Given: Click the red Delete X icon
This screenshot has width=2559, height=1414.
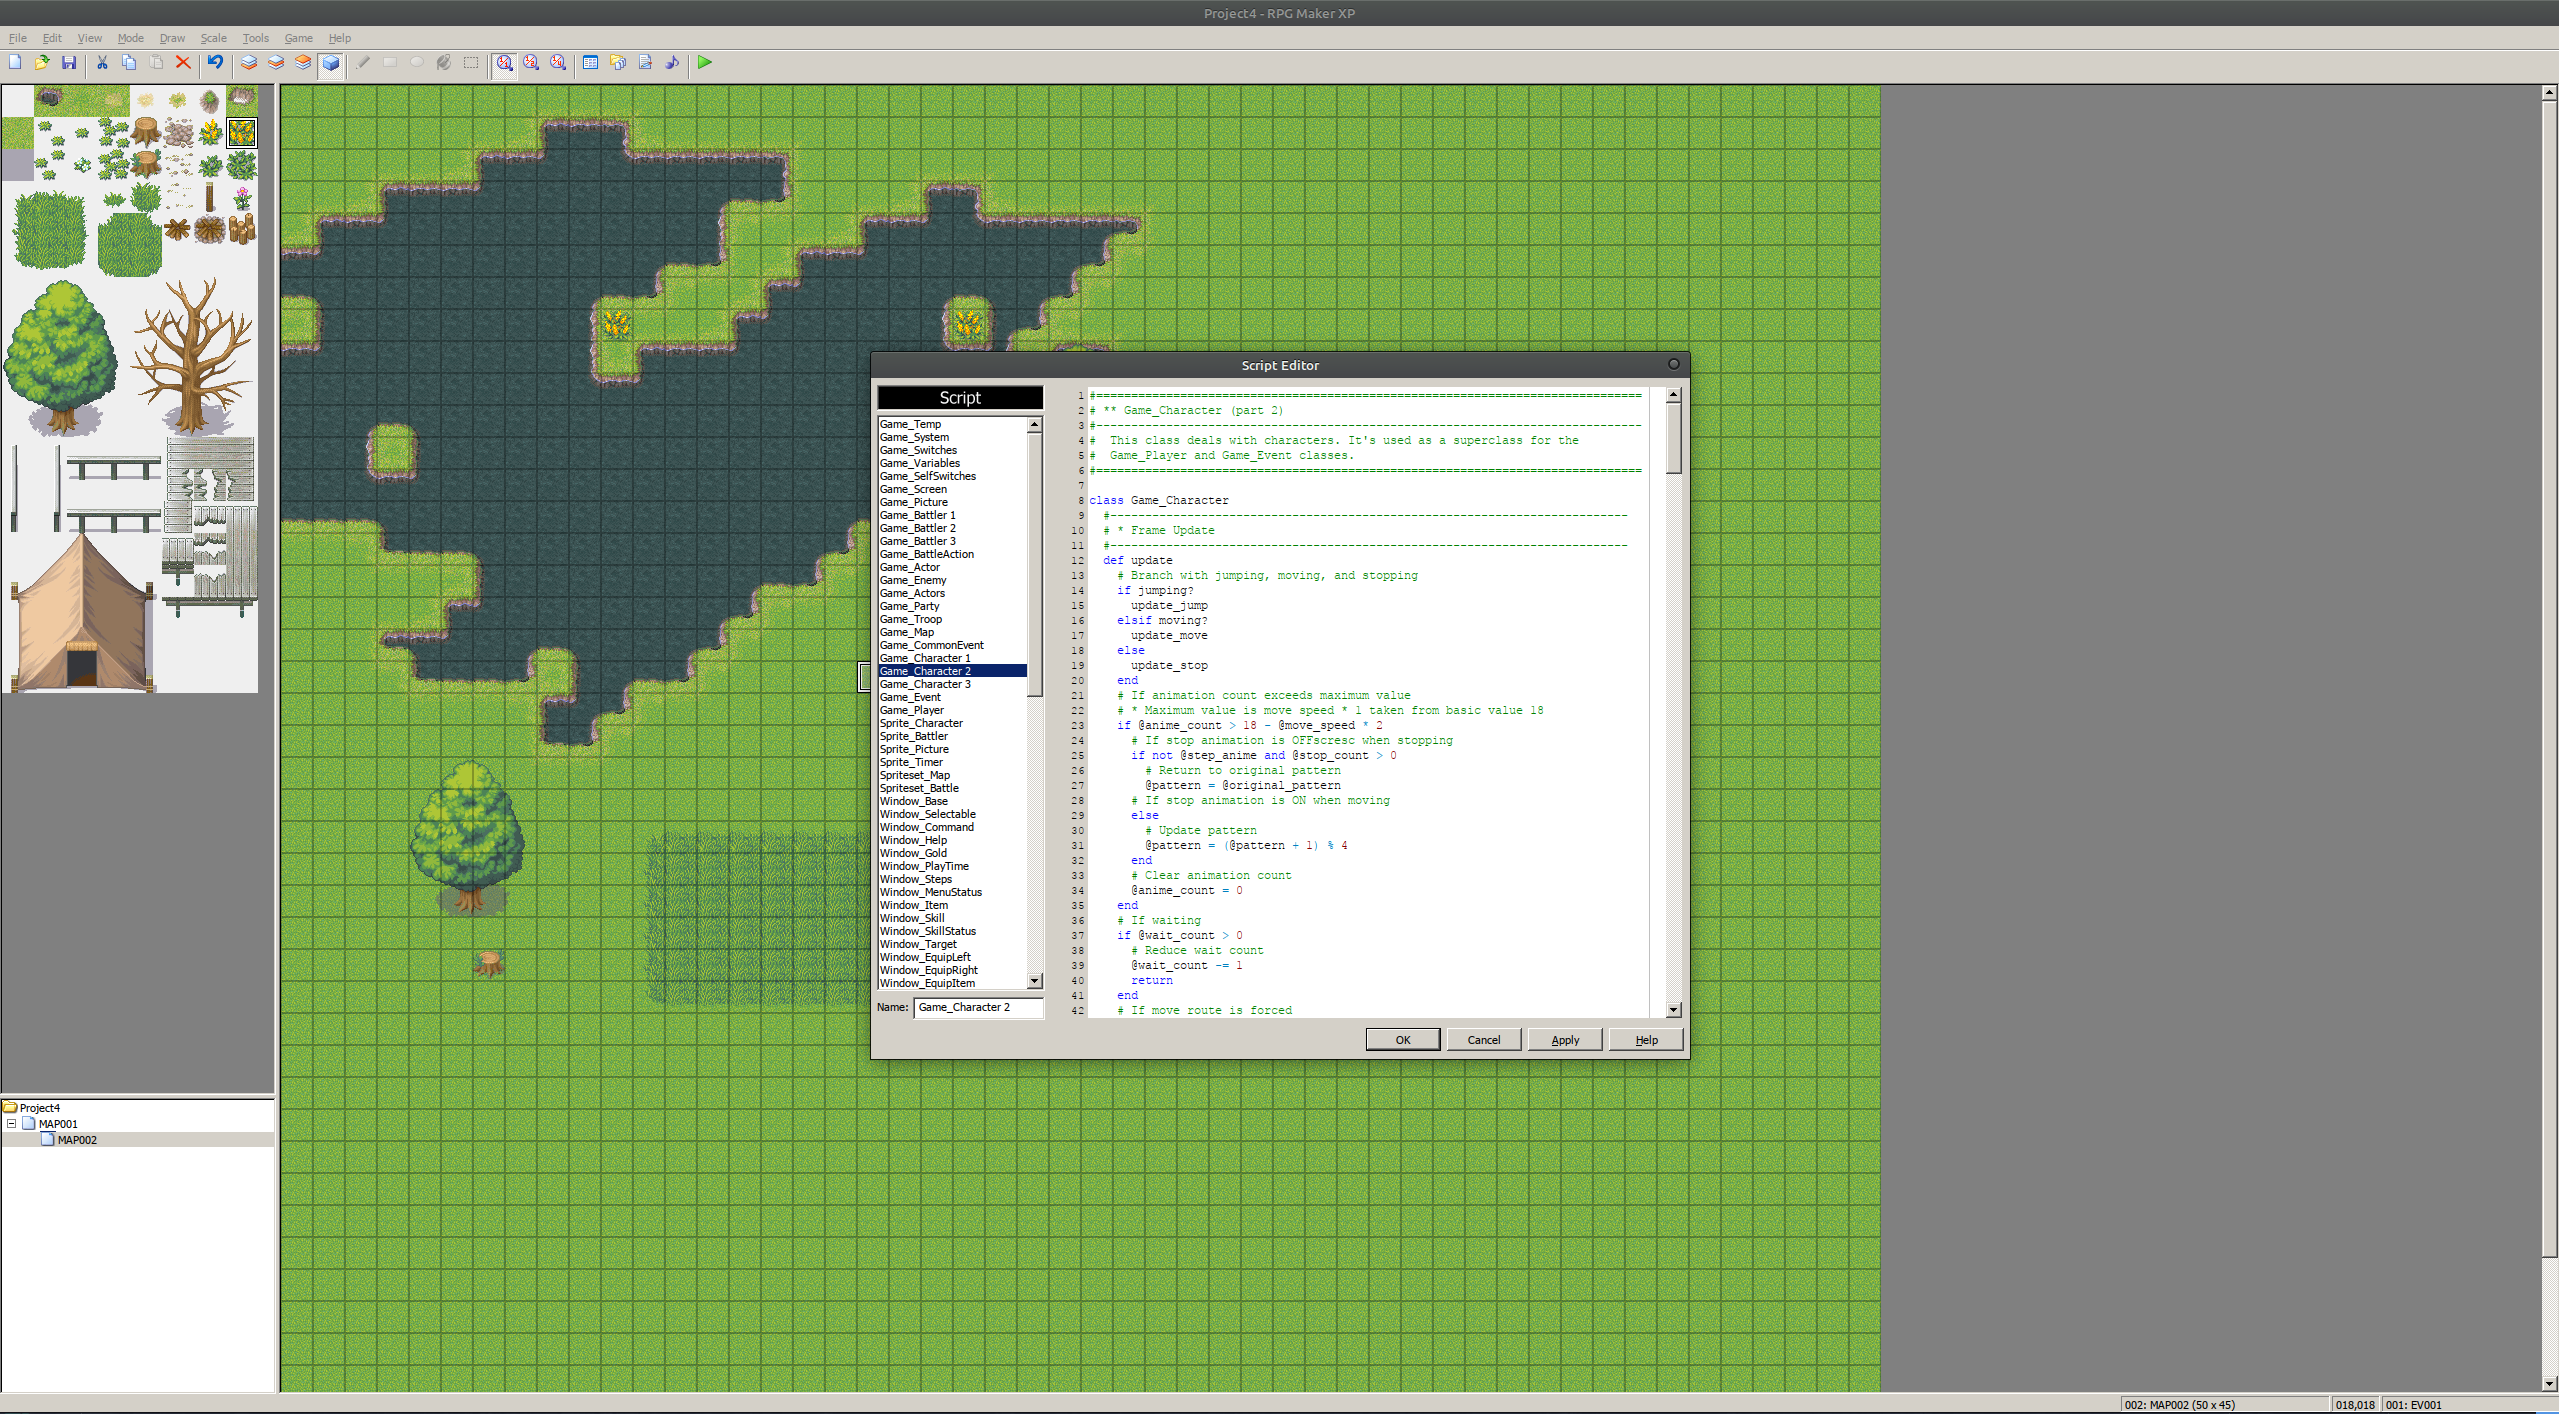Looking at the screenshot, I should pos(183,62).
